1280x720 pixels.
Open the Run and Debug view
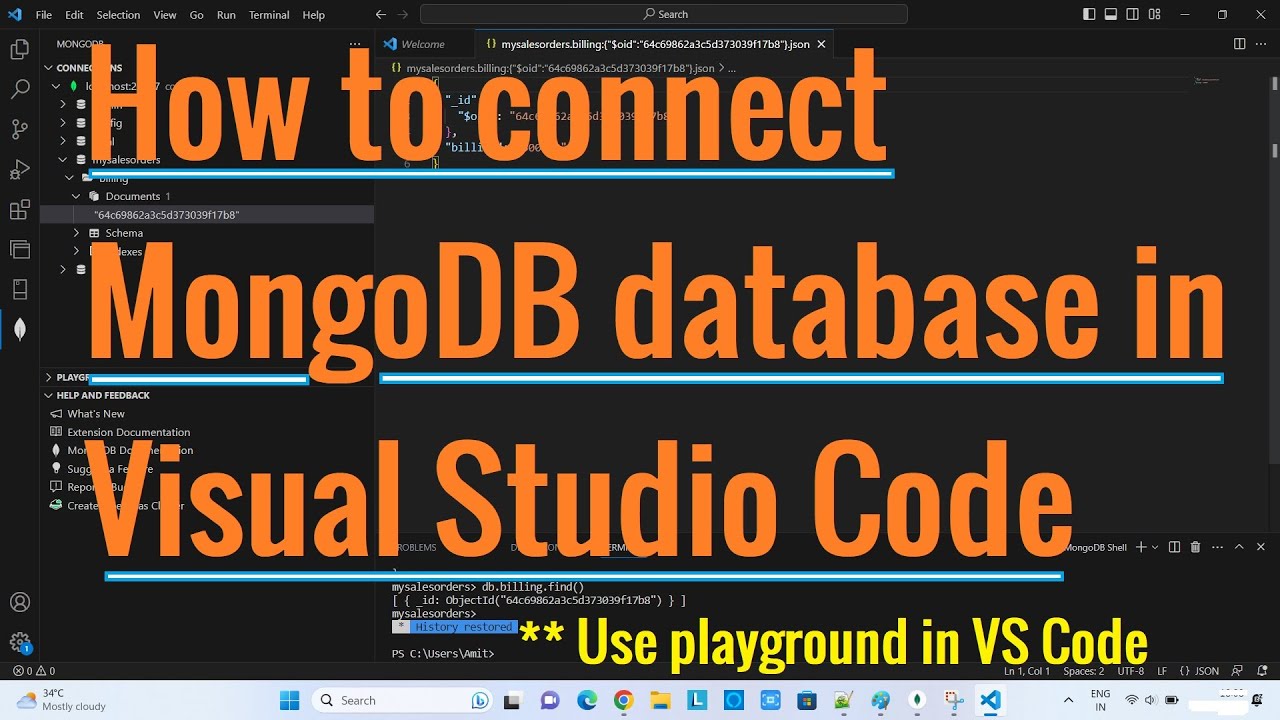pyautogui.click(x=19, y=169)
